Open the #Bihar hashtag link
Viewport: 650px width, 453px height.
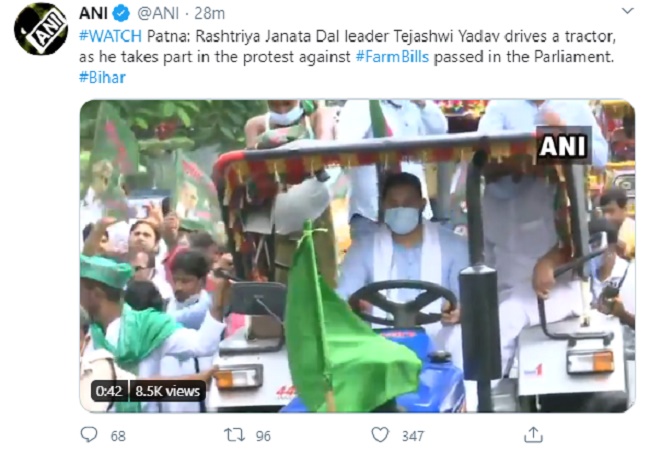click(x=102, y=78)
